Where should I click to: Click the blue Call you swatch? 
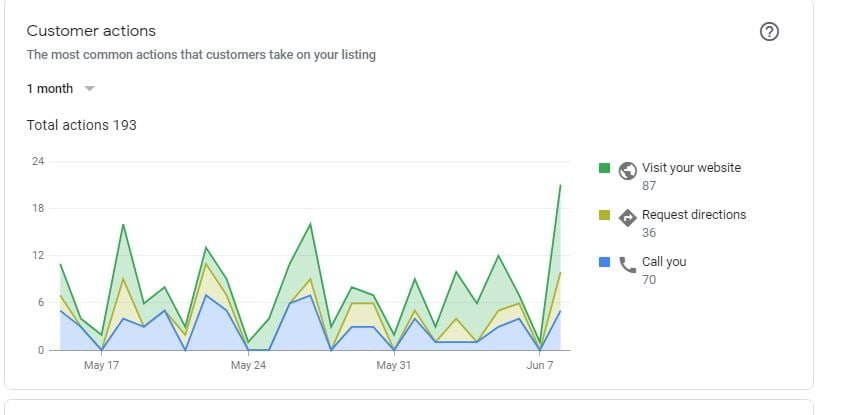[x=604, y=262]
